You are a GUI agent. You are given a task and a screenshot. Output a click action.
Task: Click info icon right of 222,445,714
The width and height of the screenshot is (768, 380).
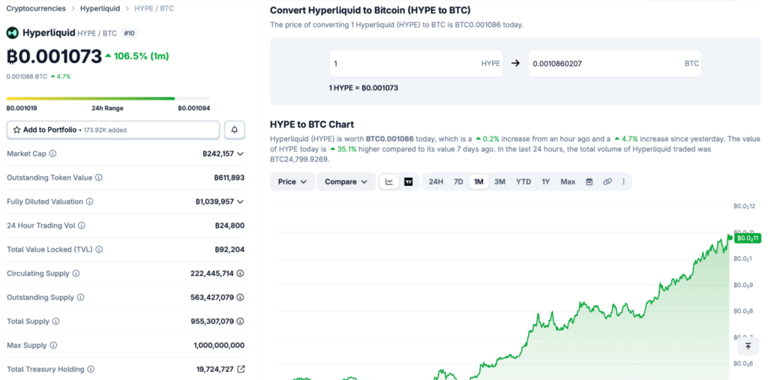pos(240,273)
